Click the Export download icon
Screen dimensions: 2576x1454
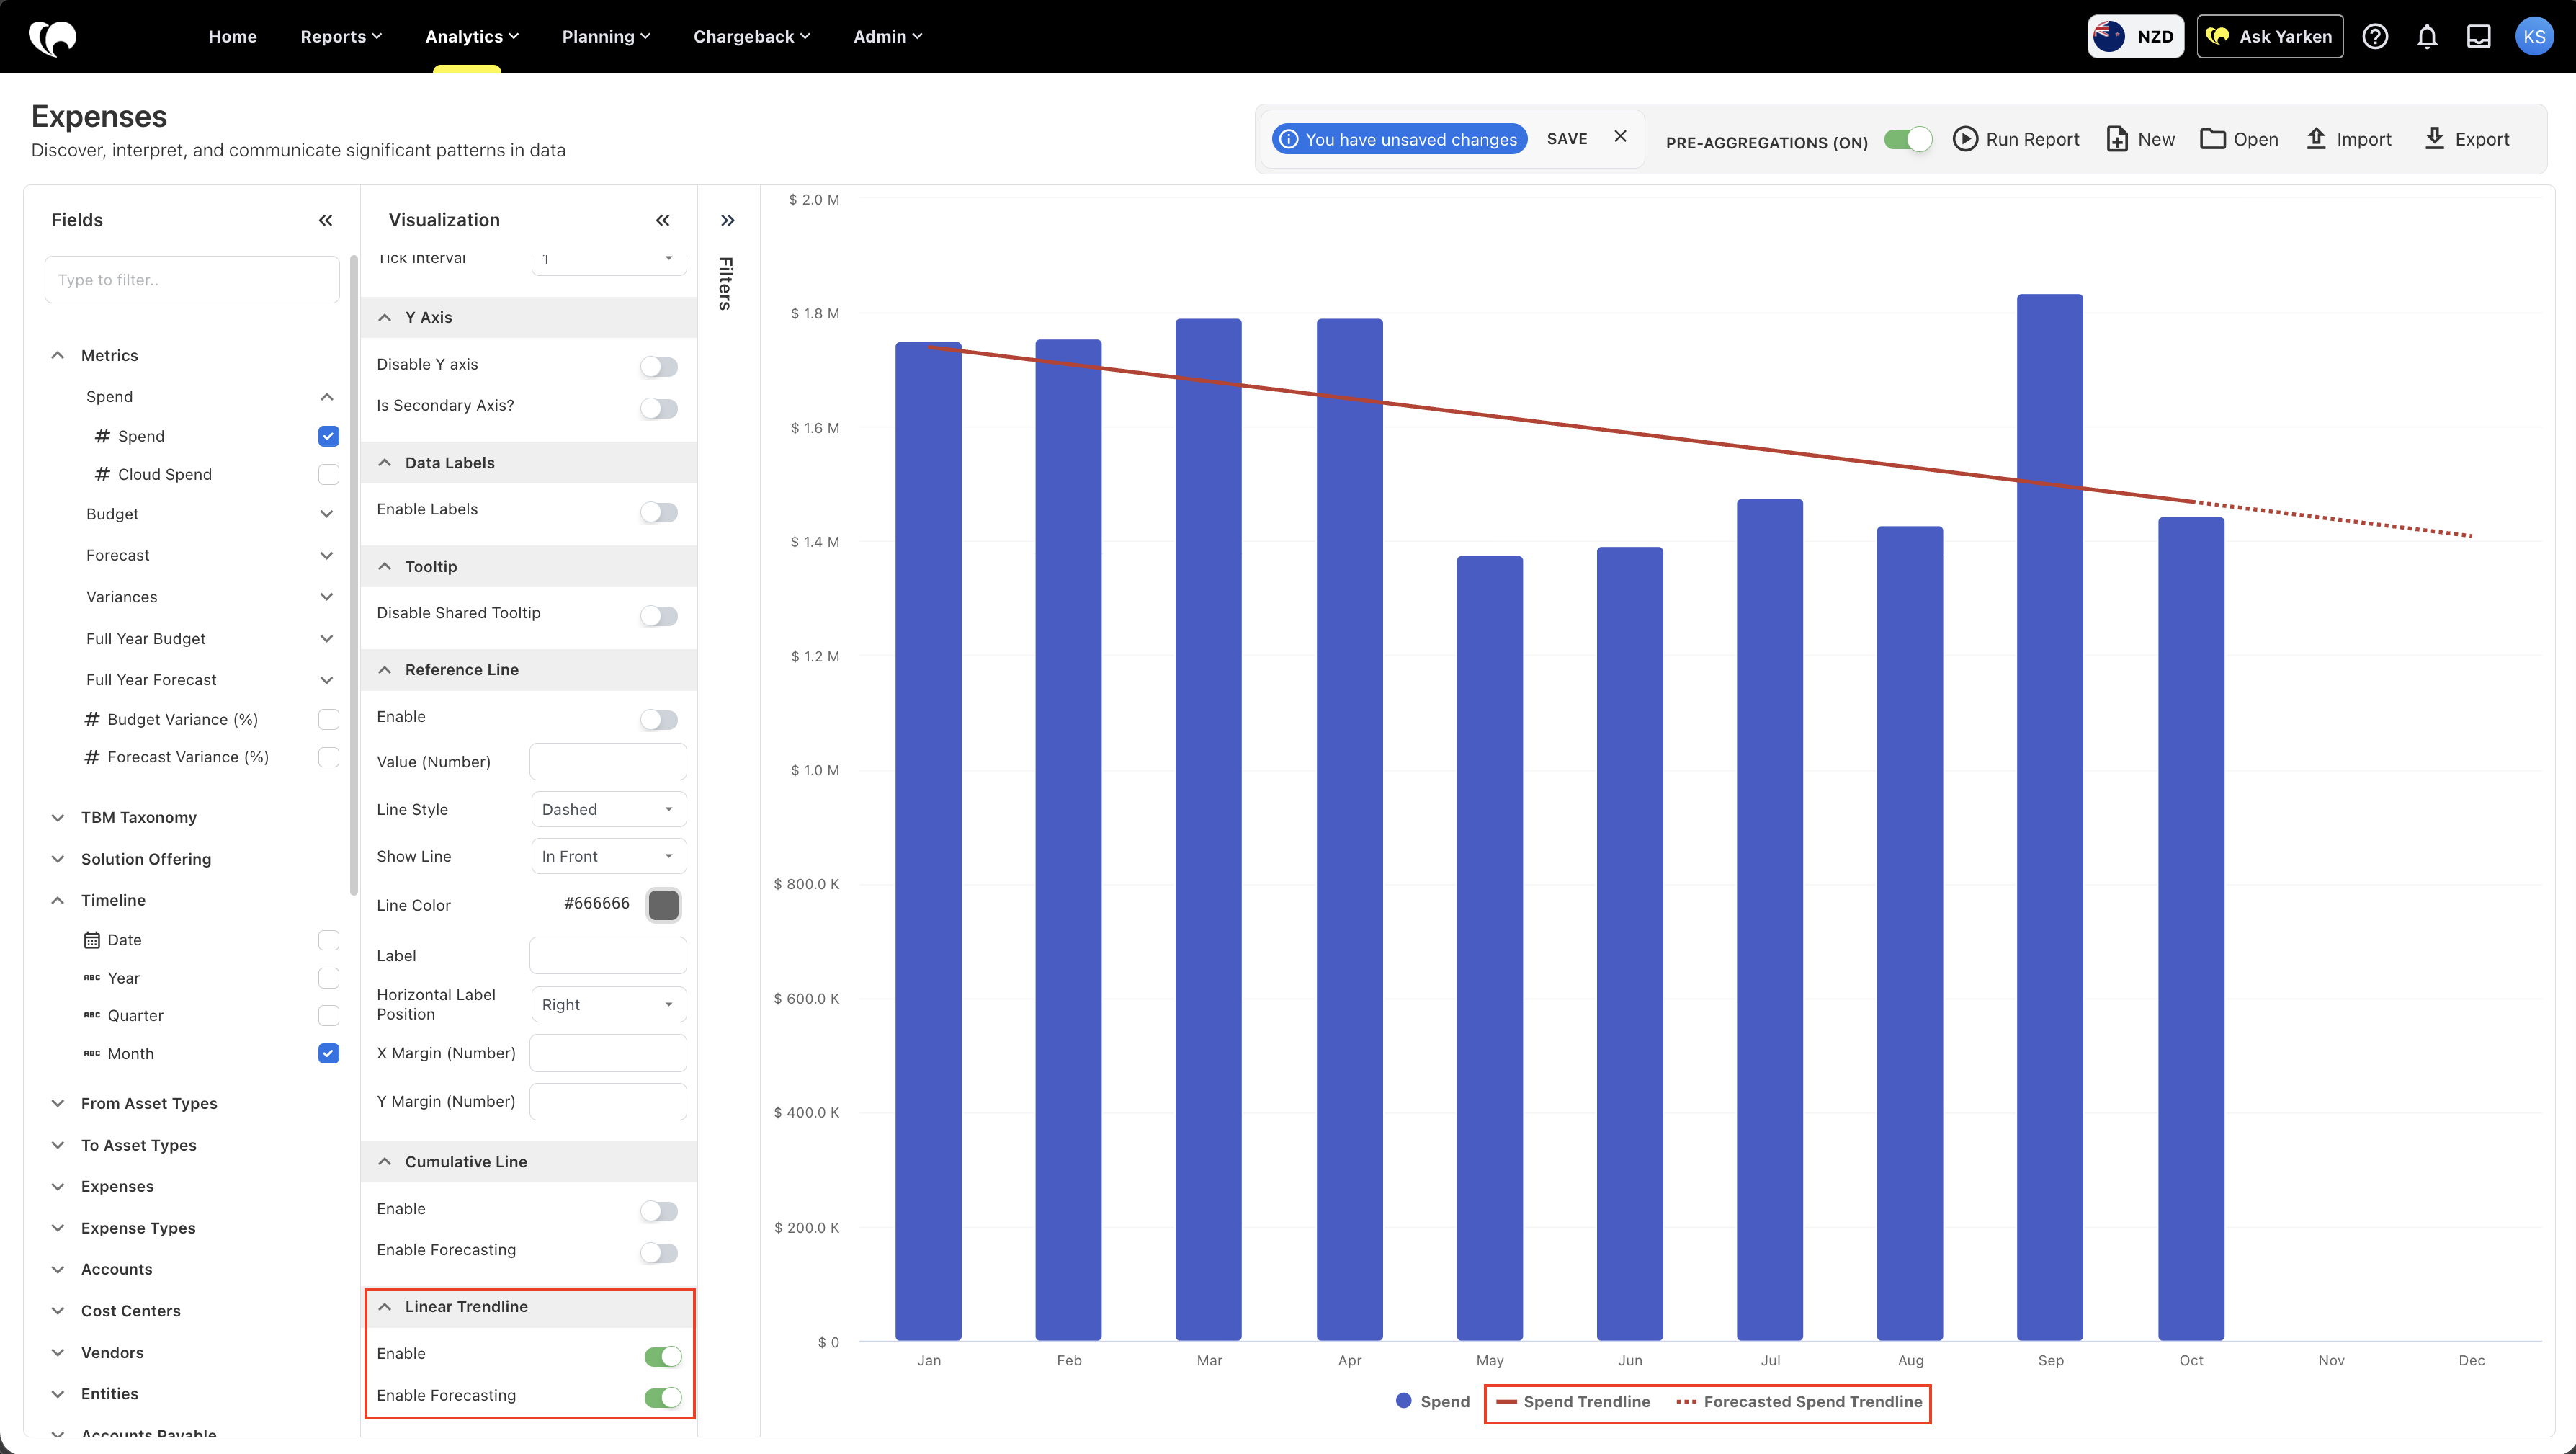click(x=2435, y=139)
